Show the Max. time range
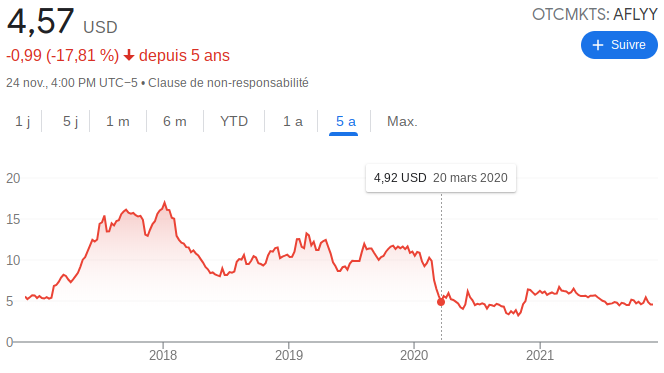The width and height of the screenshot is (664, 373). (x=402, y=122)
